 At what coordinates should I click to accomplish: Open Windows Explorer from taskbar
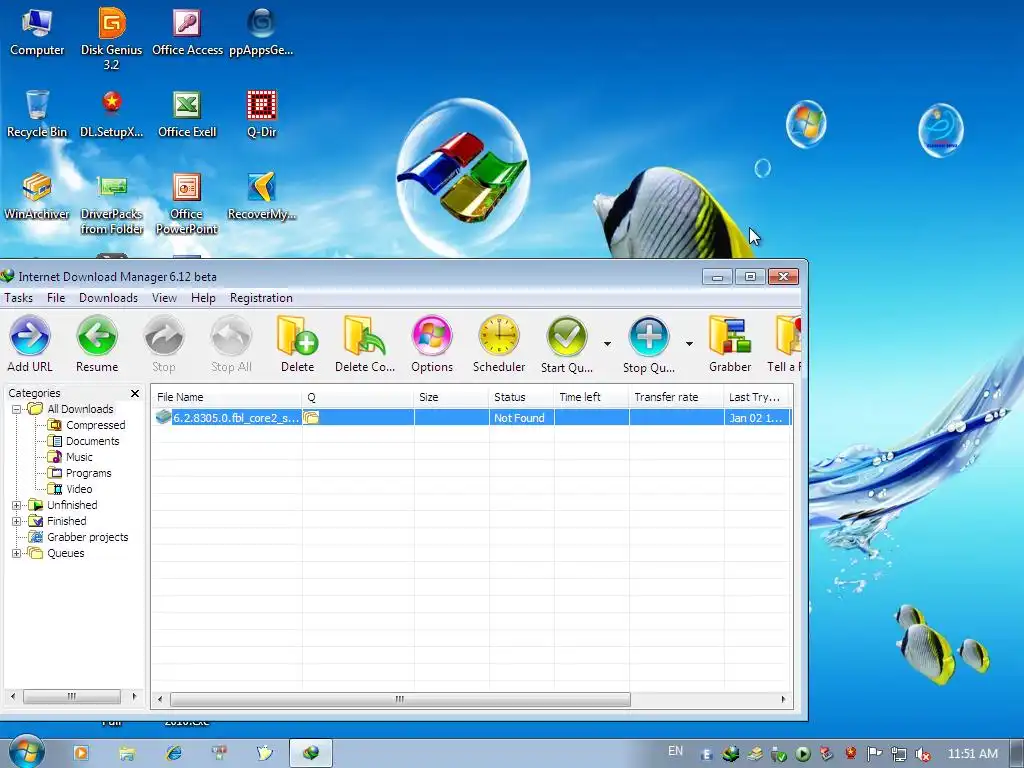click(127, 753)
